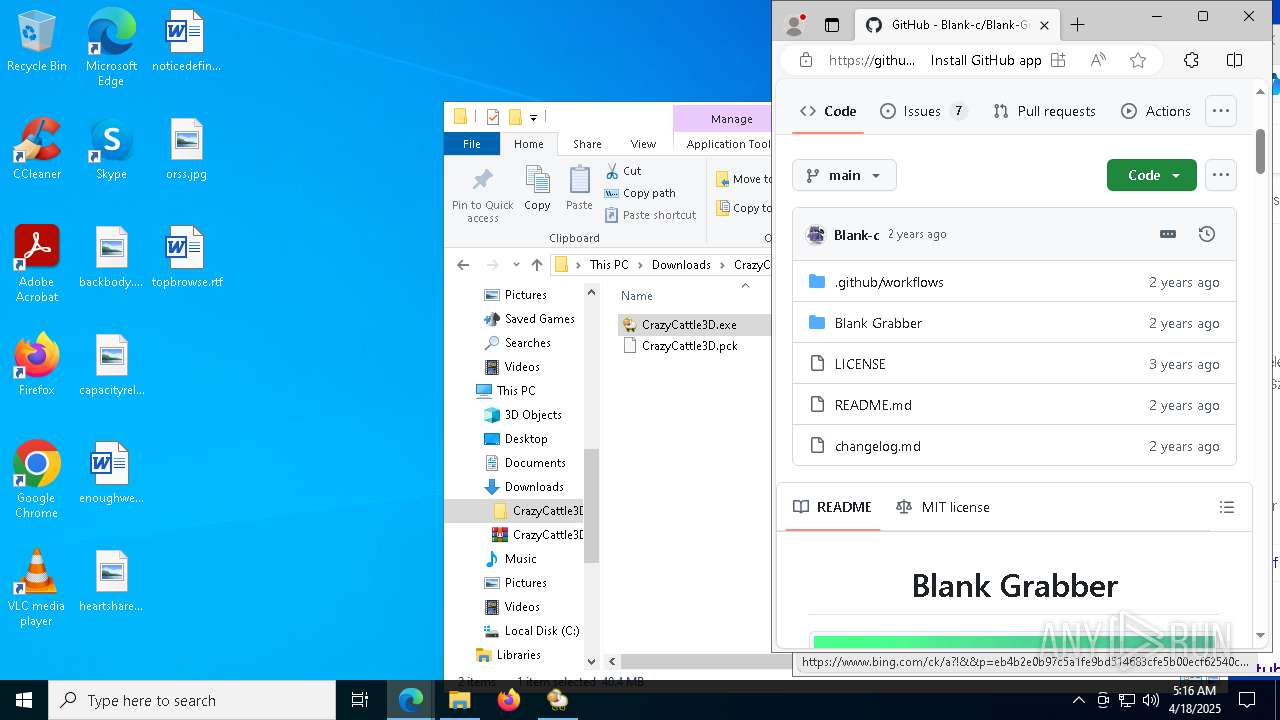Activate Read aloud icon in Edge address bar

point(1098,60)
